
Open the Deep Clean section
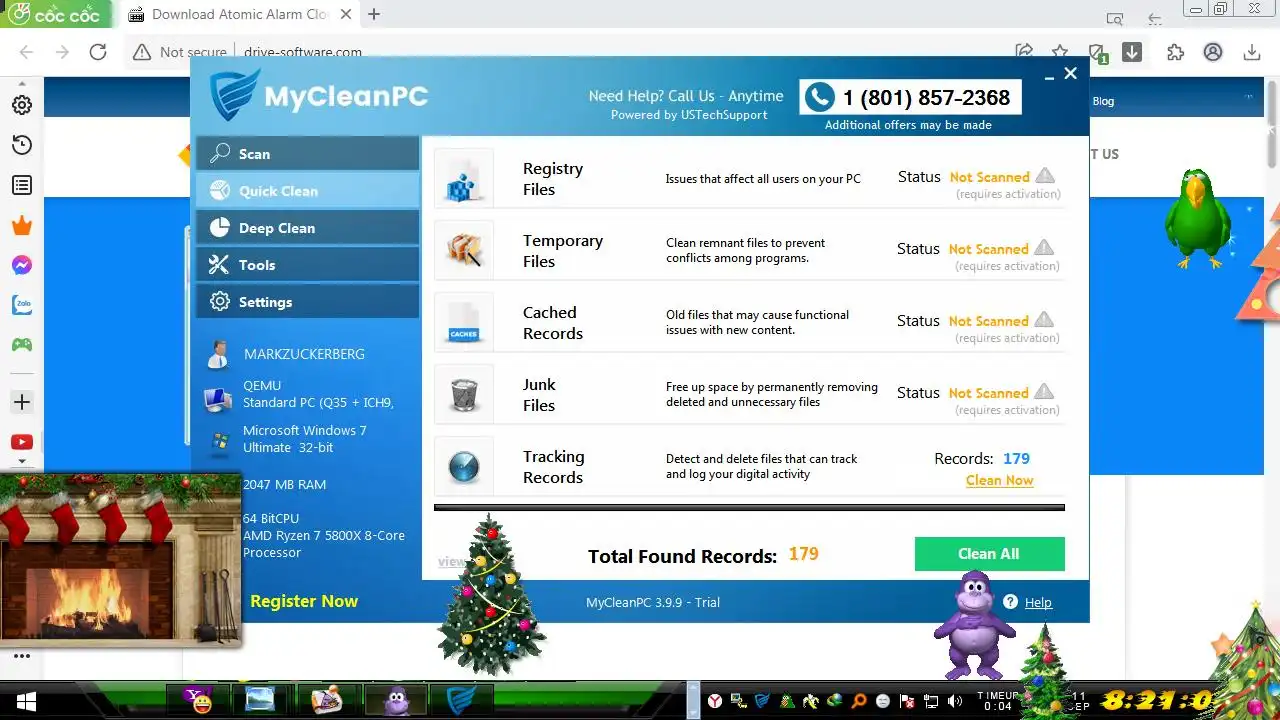coord(307,228)
